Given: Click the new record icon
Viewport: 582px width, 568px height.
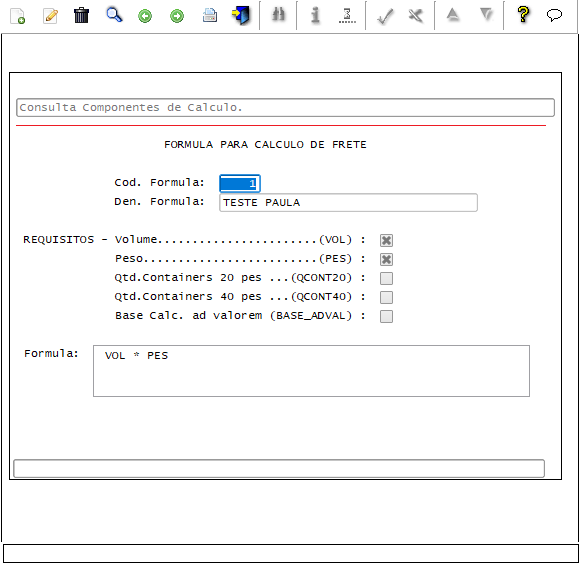Looking at the screenshot, I should [17, 16].
